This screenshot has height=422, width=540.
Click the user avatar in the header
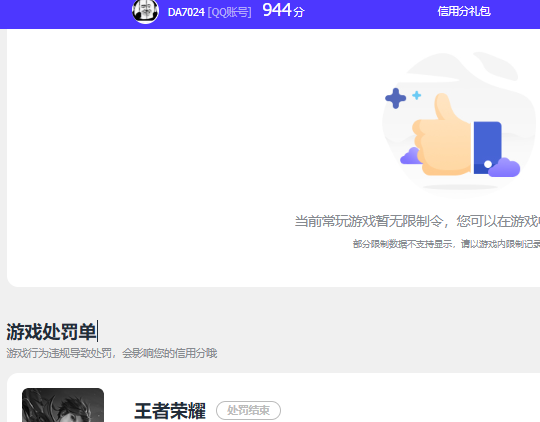145,11
